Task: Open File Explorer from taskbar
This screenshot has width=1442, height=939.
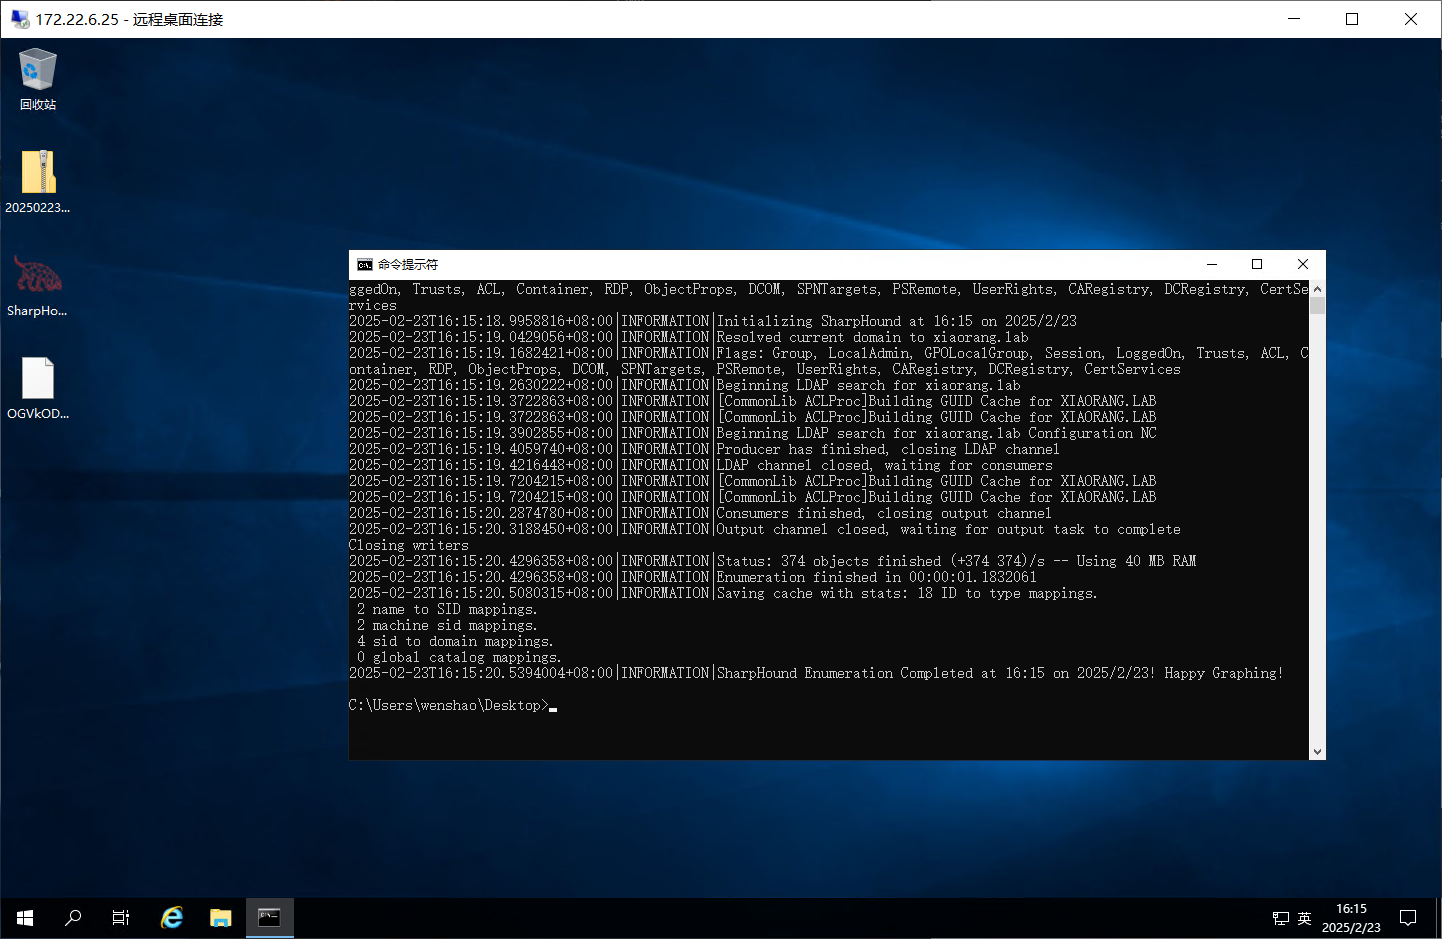Action: point(220,917)
